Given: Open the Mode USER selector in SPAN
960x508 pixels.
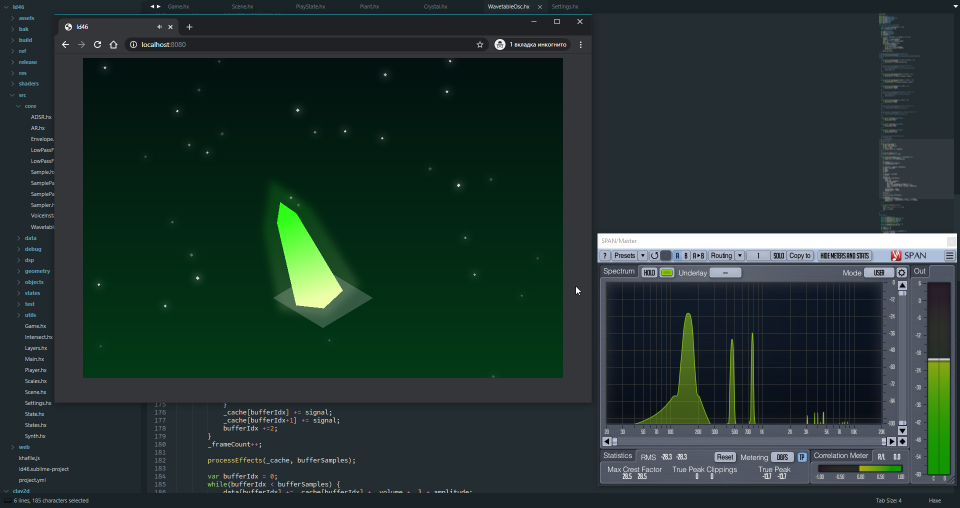Looking at the screenshot, I should pyautogui.click(x=879, y=273).
